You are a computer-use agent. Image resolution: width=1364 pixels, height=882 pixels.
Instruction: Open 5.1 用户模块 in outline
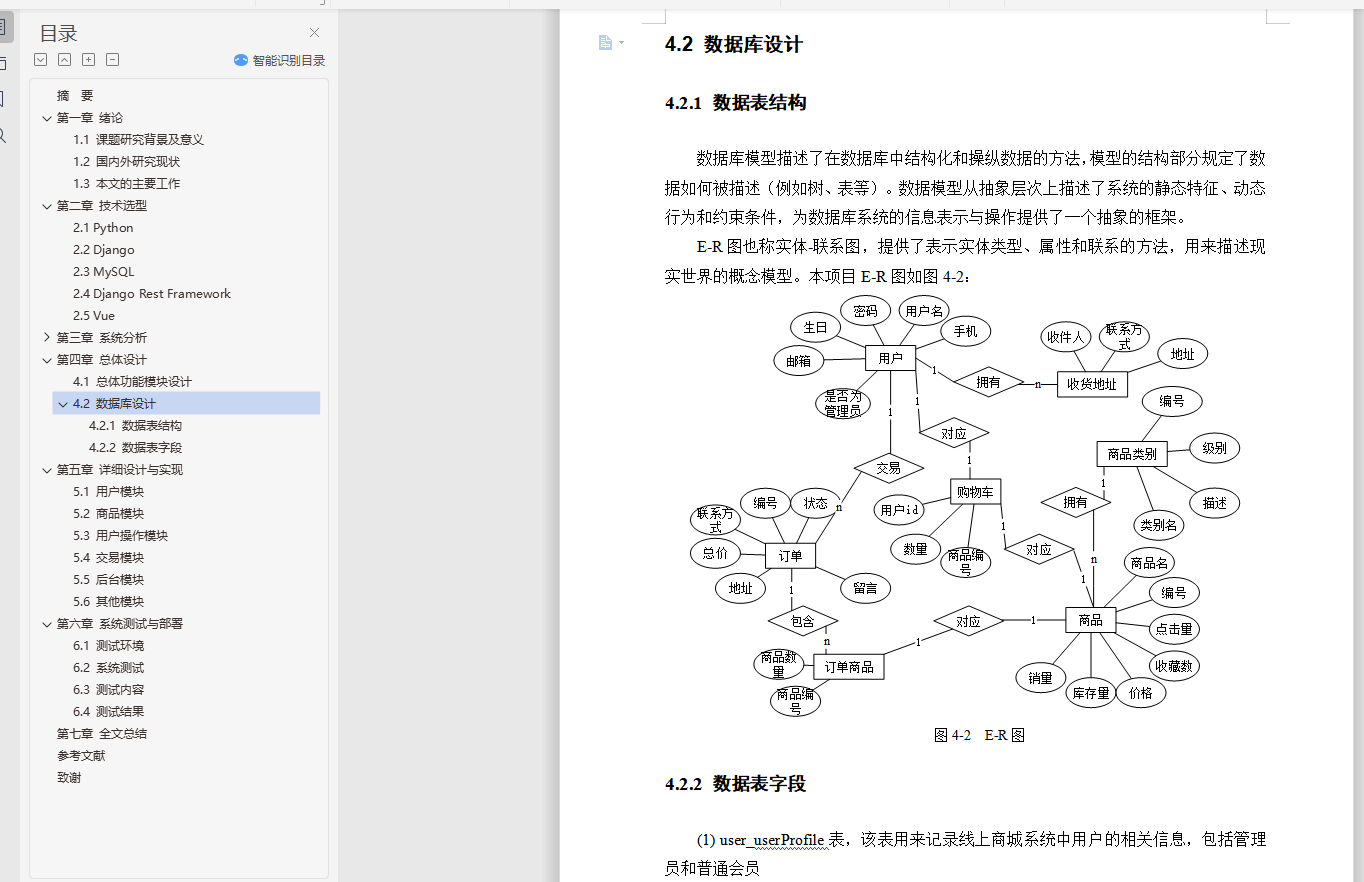108,492
